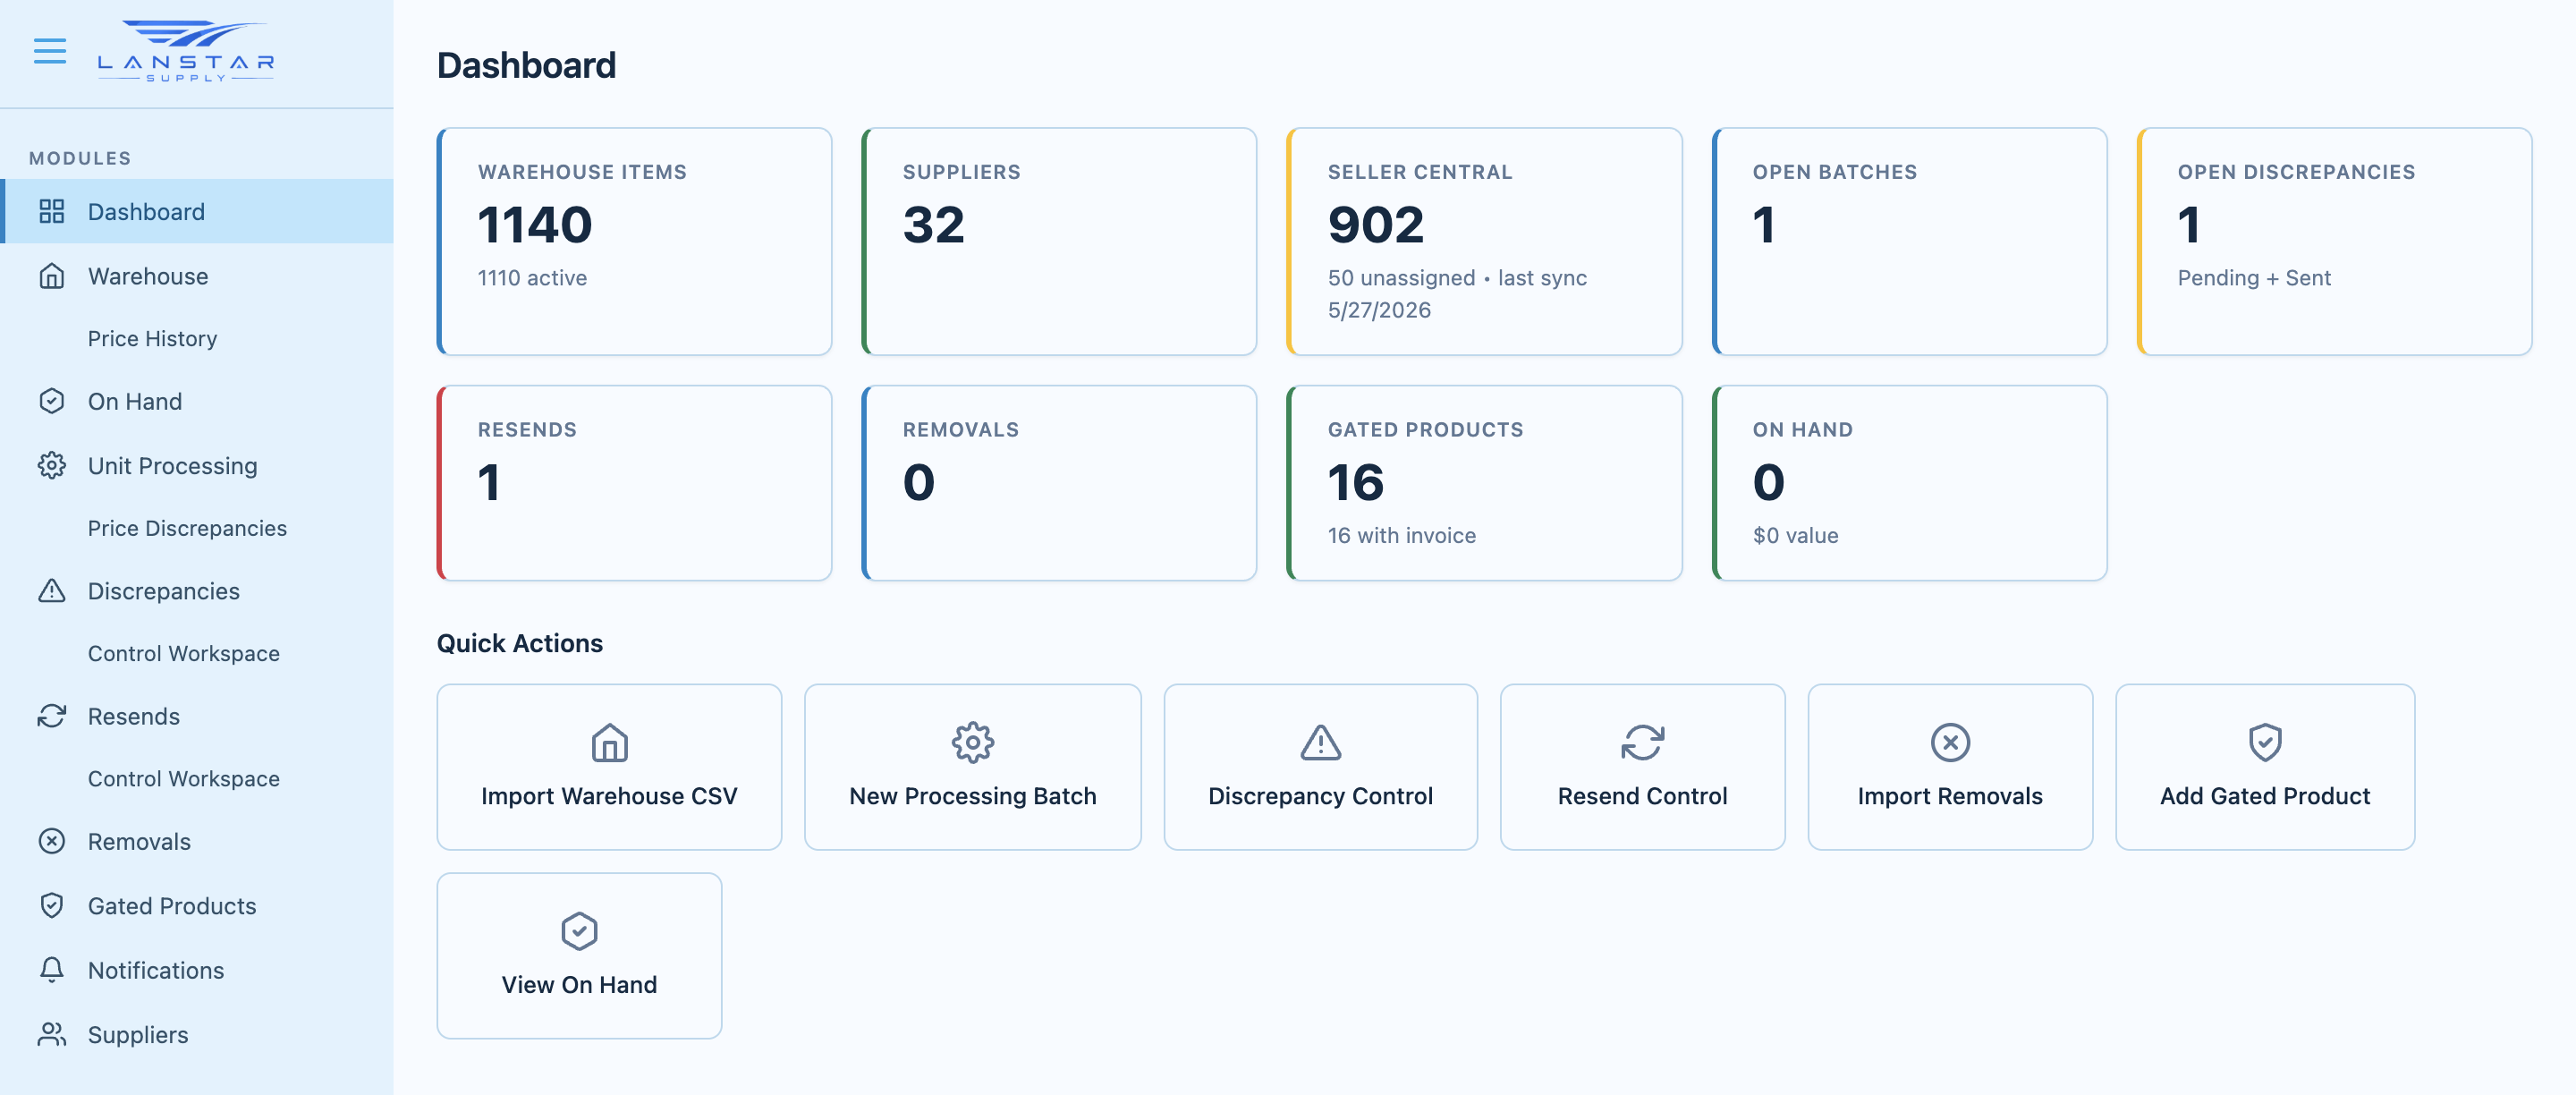
Task: Click the '50 unassigned • last sync' text
Action: (x=1457, y=278)
